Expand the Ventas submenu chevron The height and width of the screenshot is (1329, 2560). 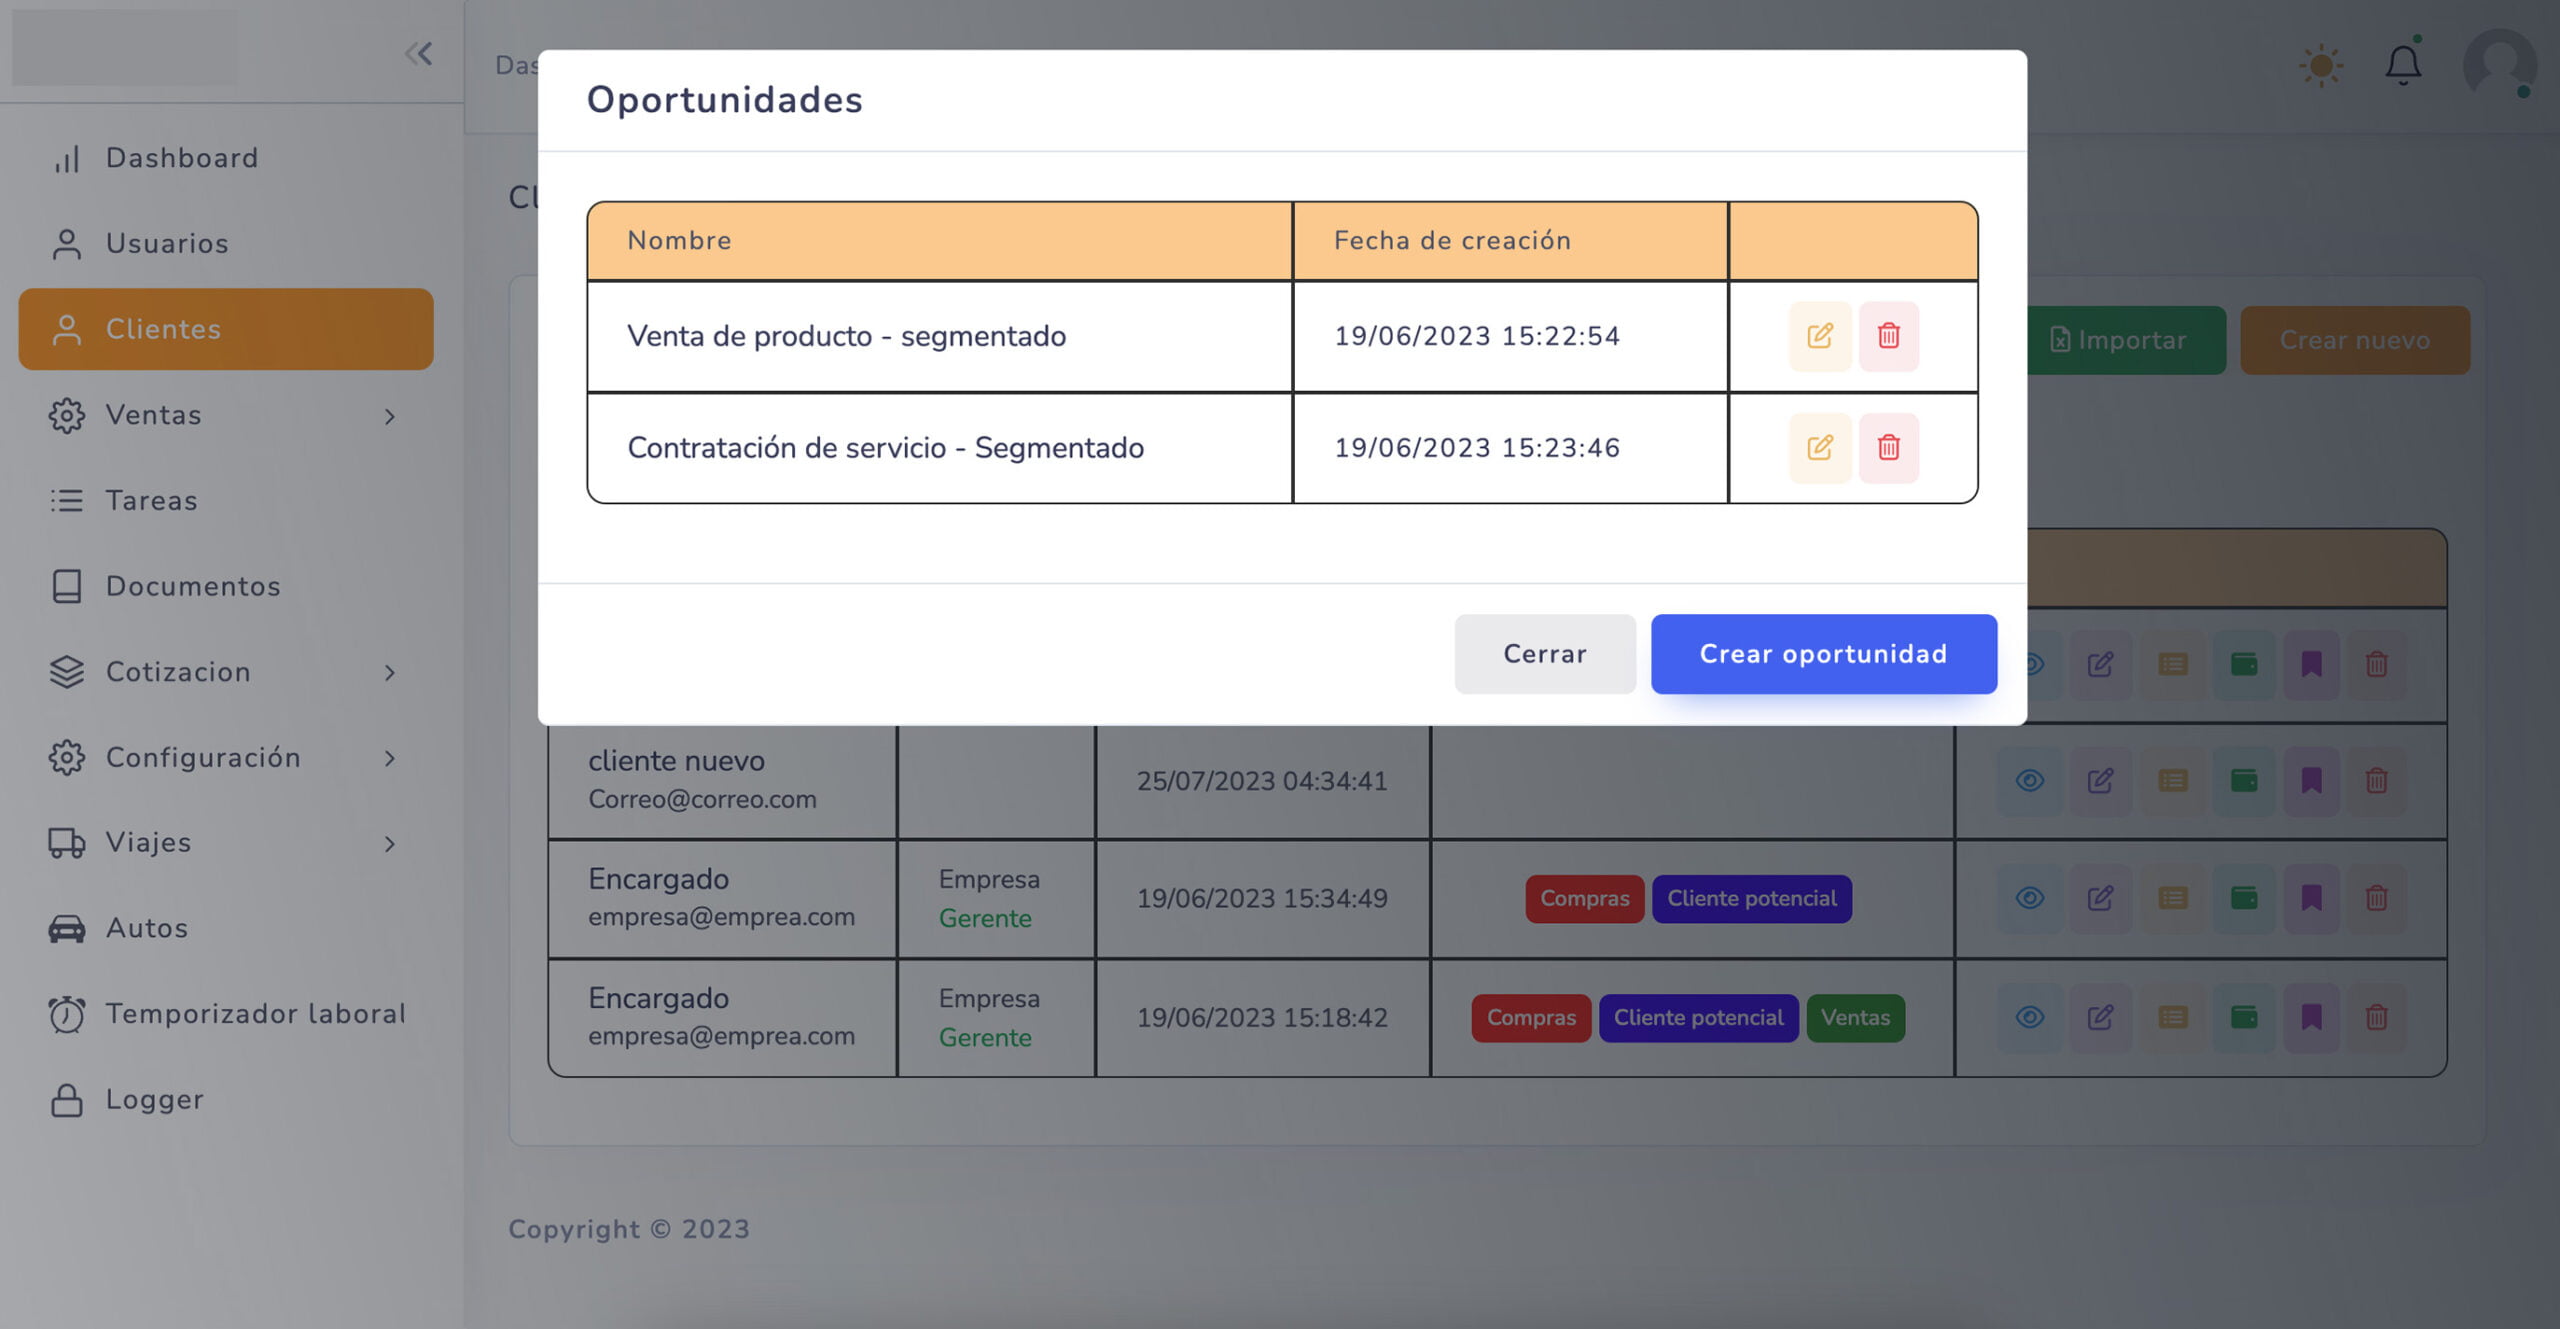tap(390, 416)
